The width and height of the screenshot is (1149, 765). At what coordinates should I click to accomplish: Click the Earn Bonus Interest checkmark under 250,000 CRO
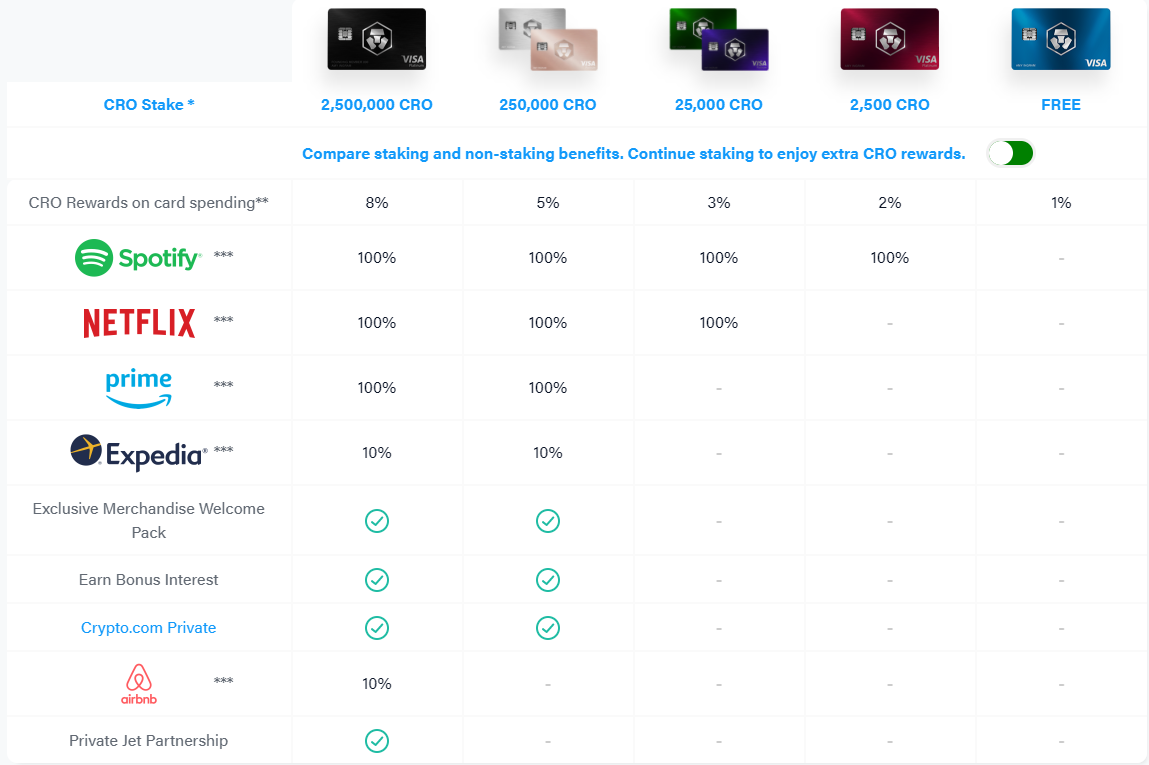tap(547, 579)
